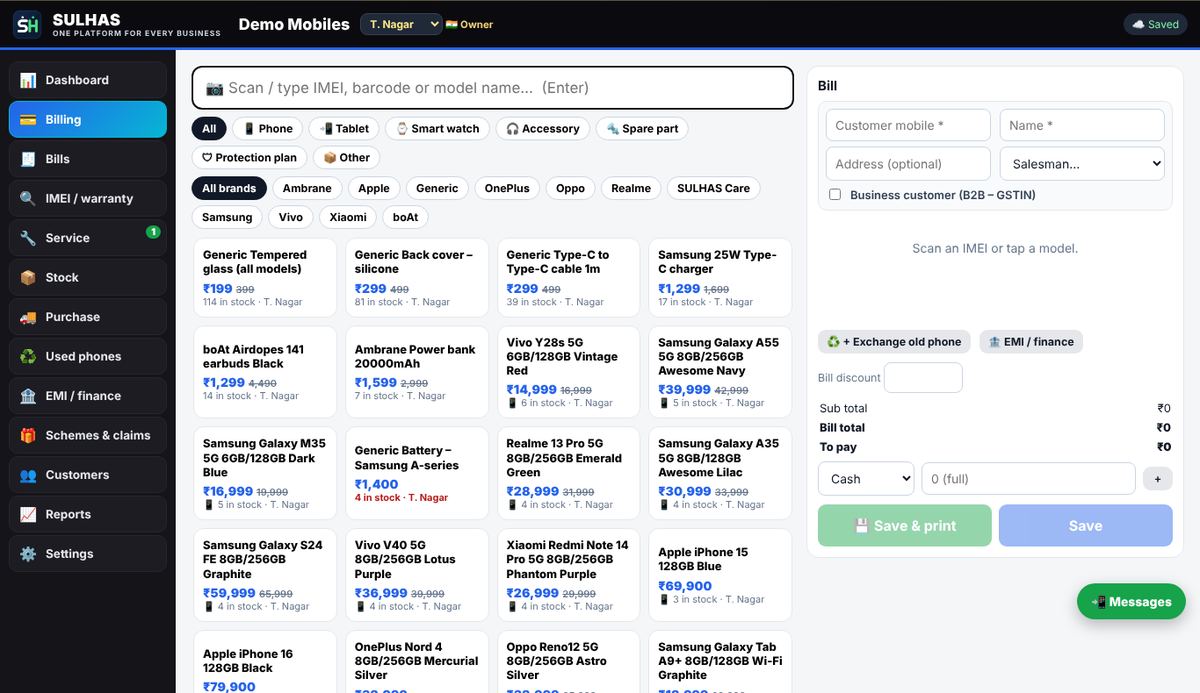Show only boAt brand products

[x=406, y=217]
